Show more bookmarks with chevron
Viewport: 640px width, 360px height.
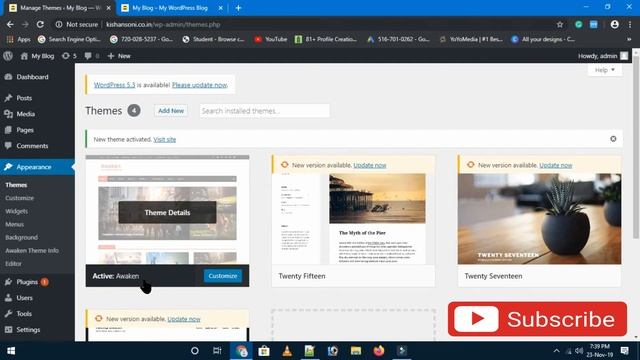629,39
